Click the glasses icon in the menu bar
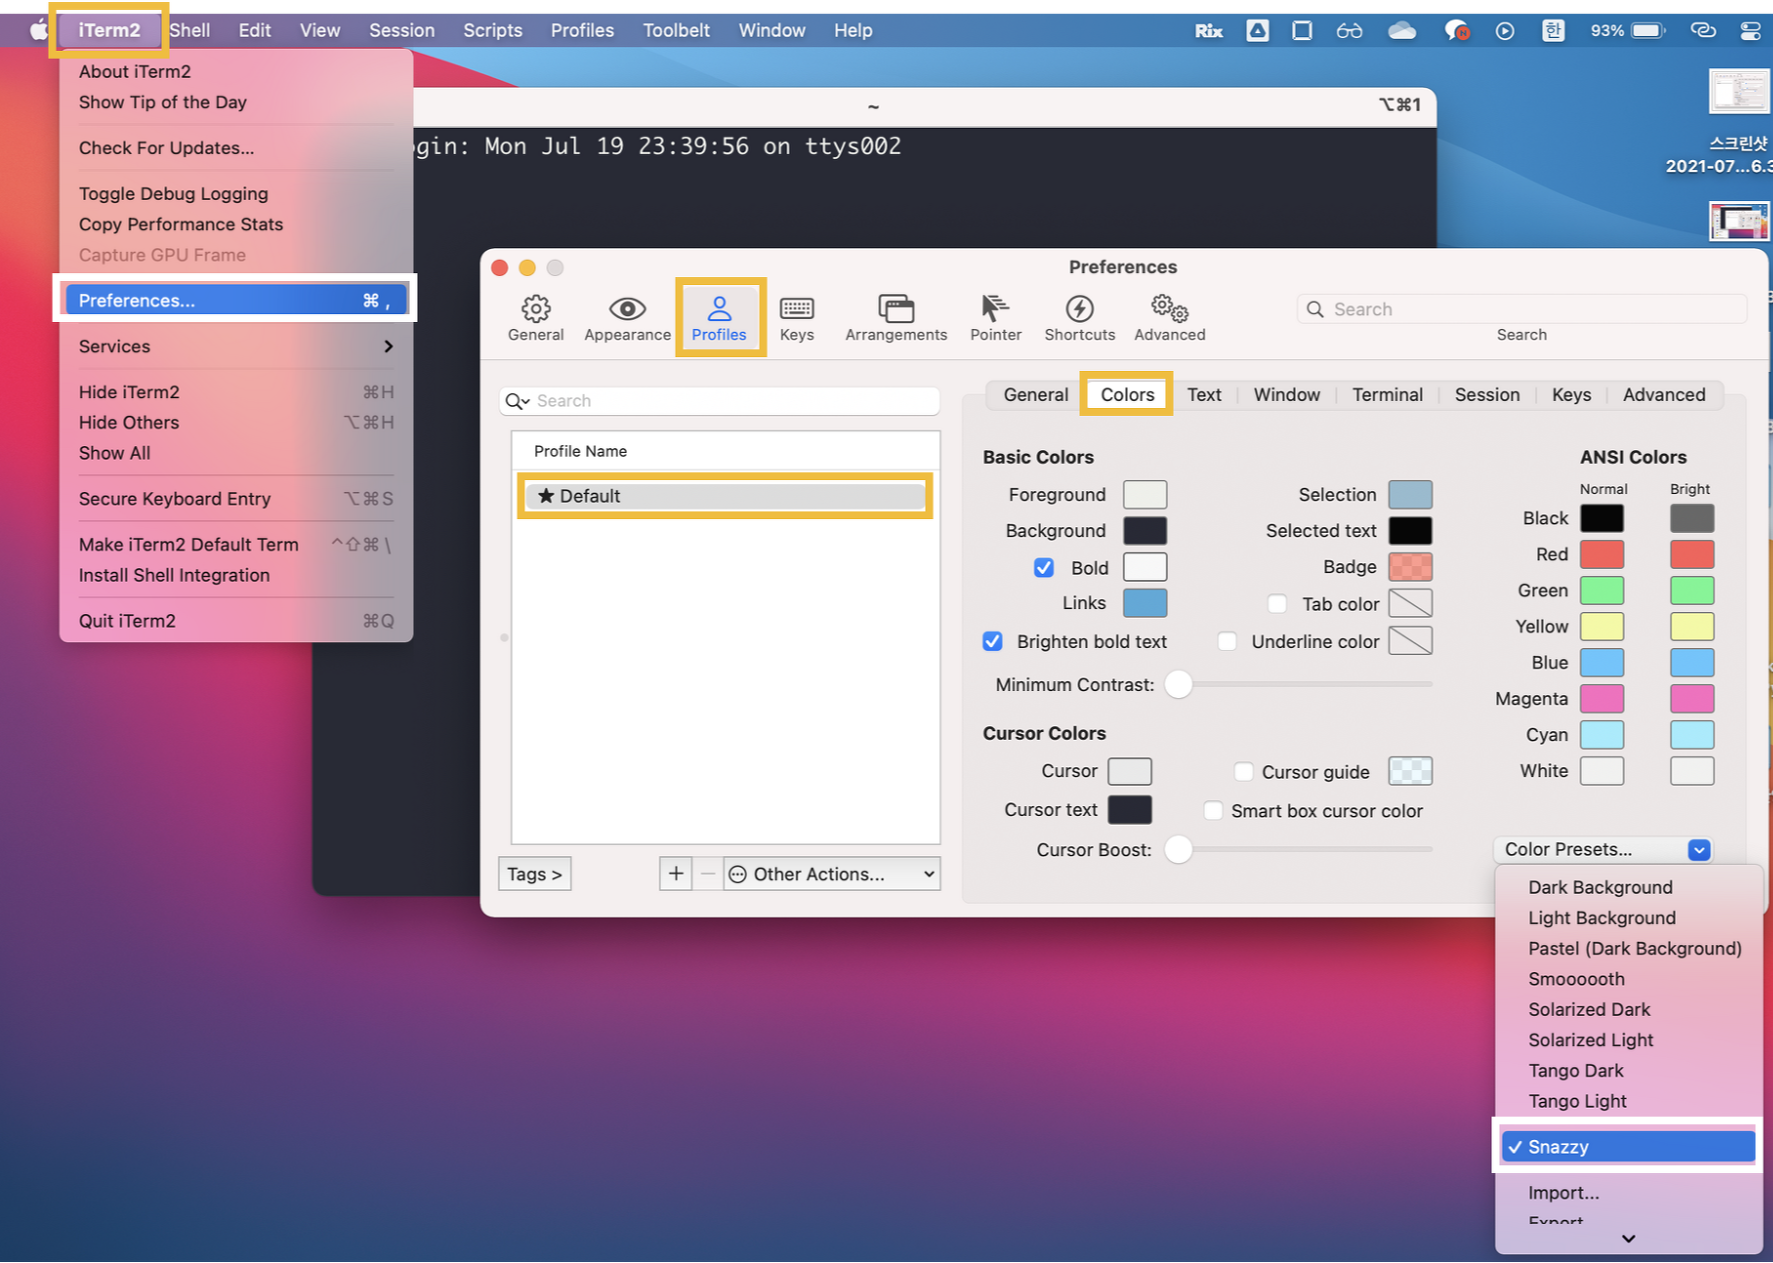This screenshot has height=1263, width=1773. coord(1349,31)
